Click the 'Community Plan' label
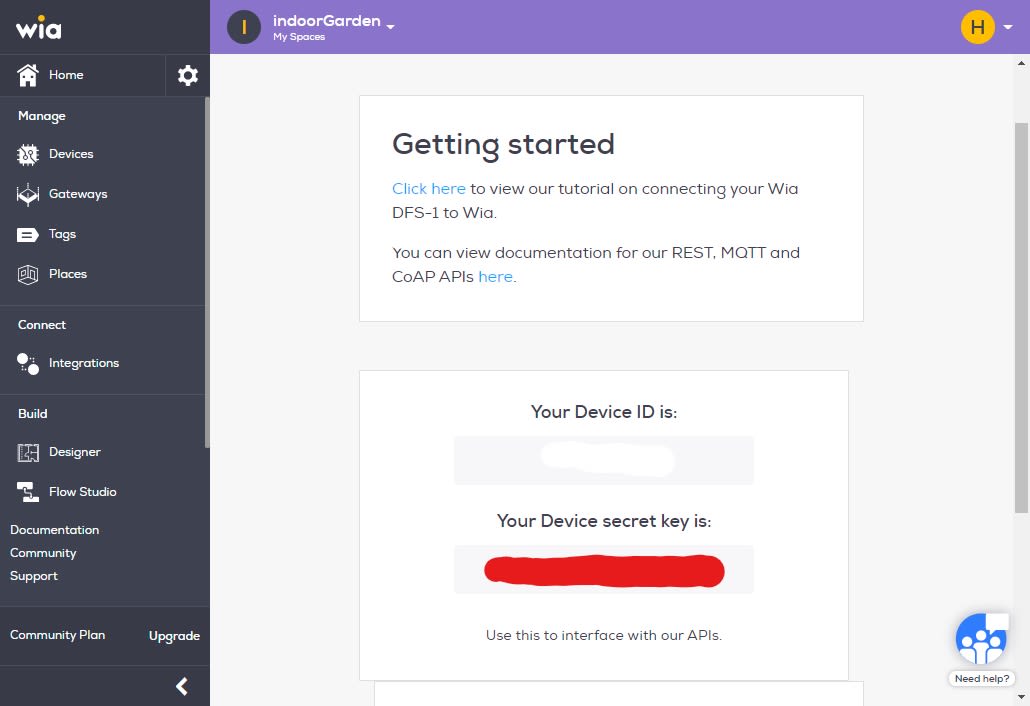This screenshot has width=1030, height=706. (x=58, y=635)
